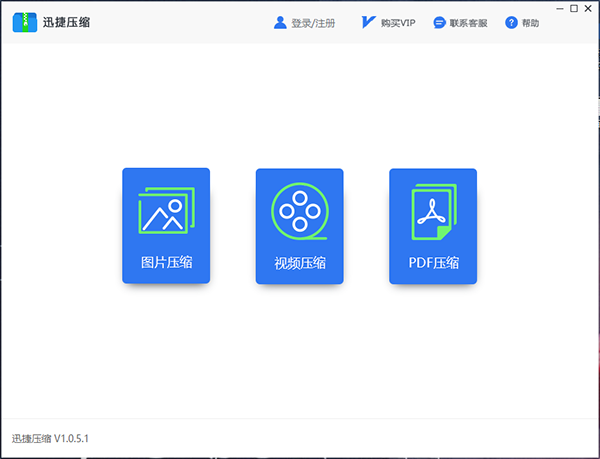
Task: Open the 登录/注册 login link
Action: click(310, 23)
